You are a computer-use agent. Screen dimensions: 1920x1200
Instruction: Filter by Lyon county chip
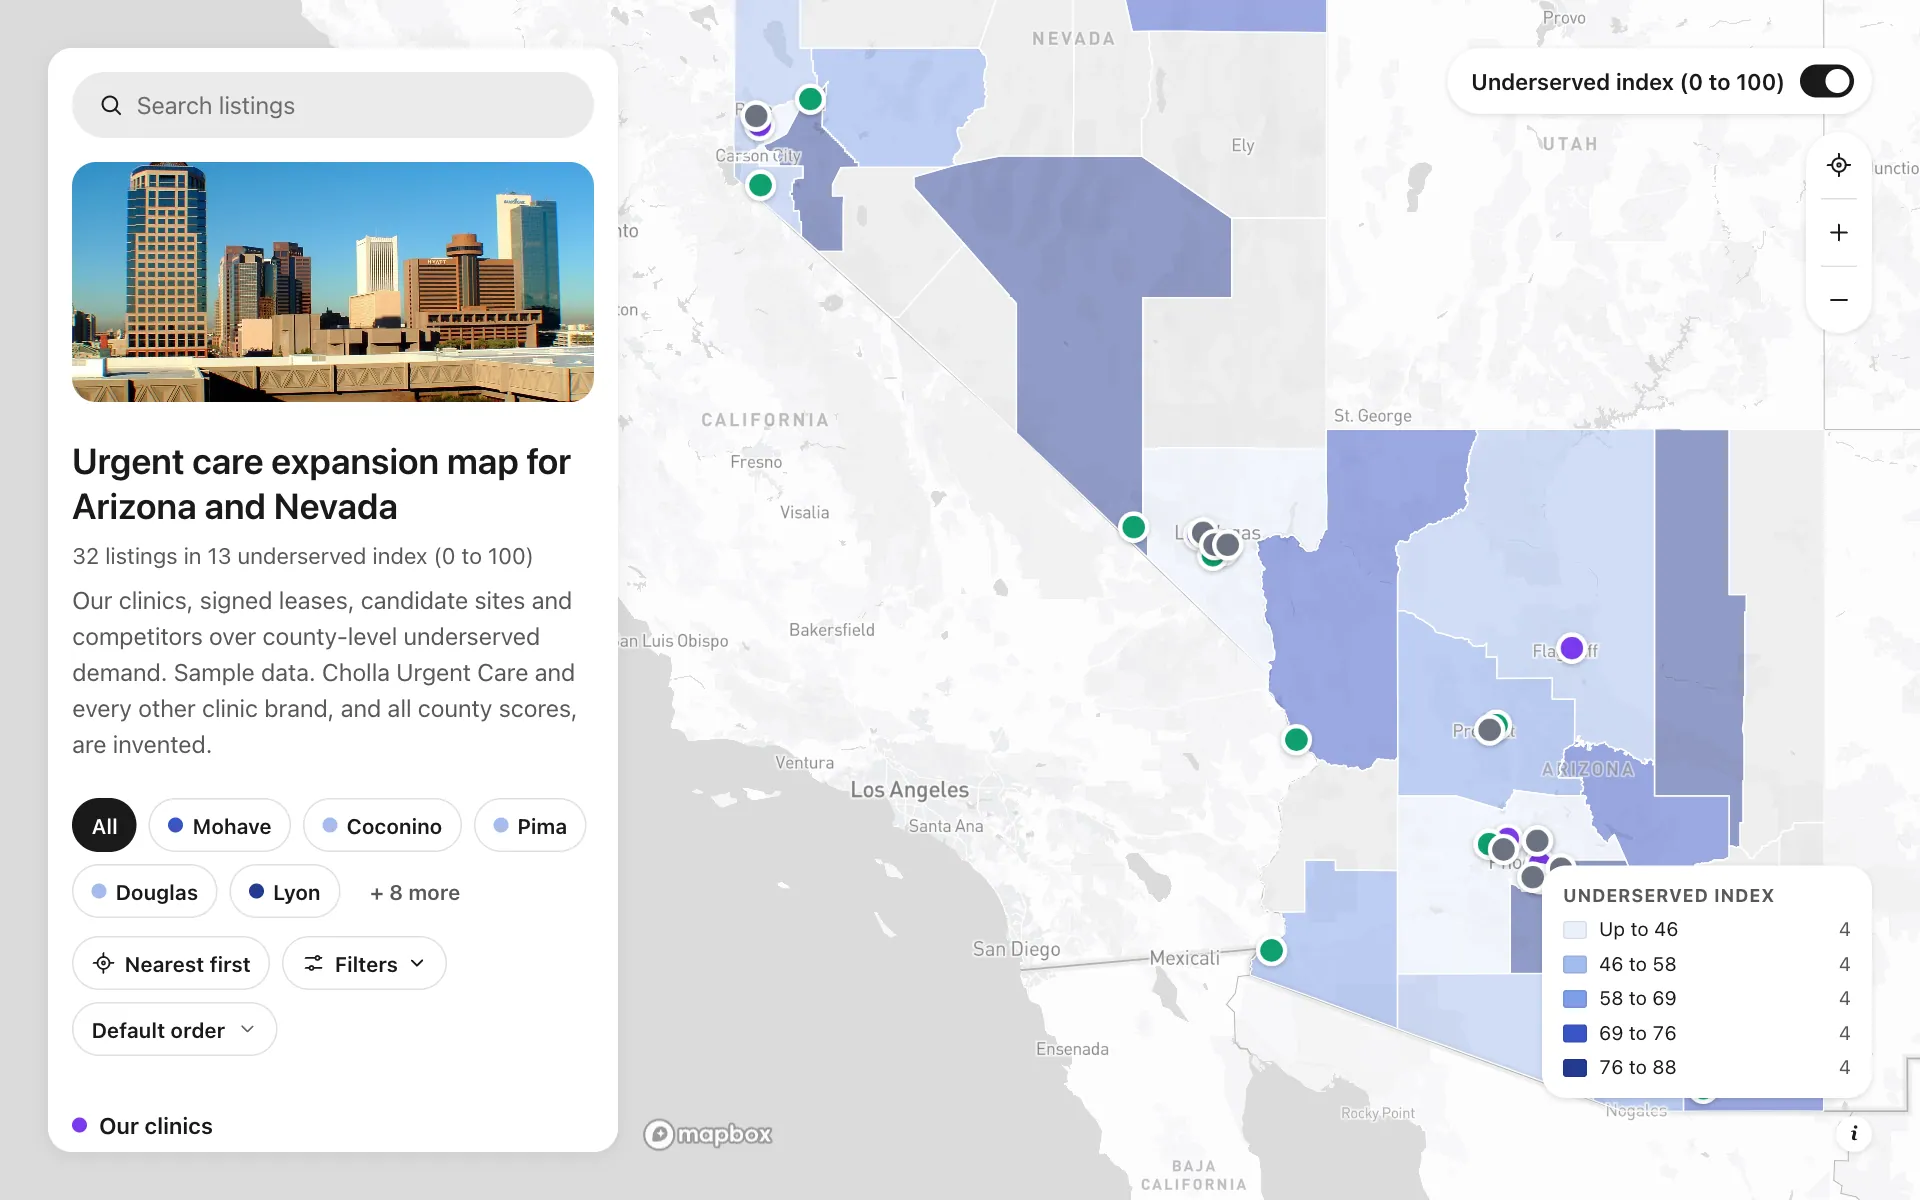pos(284,891)
